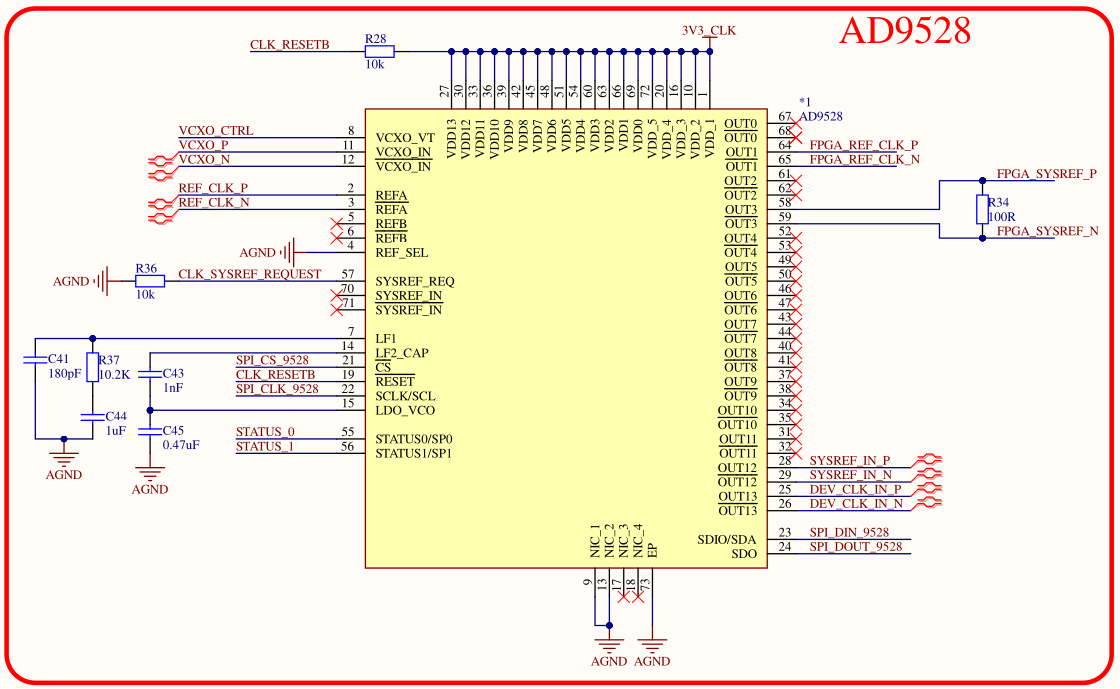Image resolution: width=1120 pixels, height=689 pixels.
Task: Select the DEV_CLK_IN_P net label
Action: [x=855, y=489]
